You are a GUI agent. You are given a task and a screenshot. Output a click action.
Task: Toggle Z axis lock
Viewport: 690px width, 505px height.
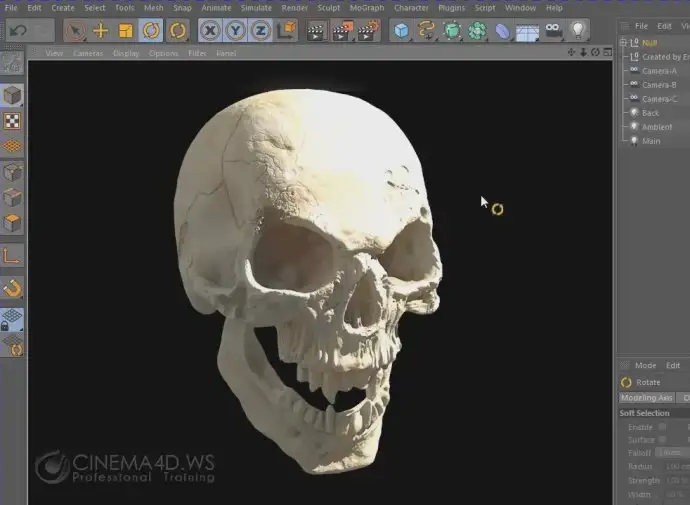pos(261,31)
